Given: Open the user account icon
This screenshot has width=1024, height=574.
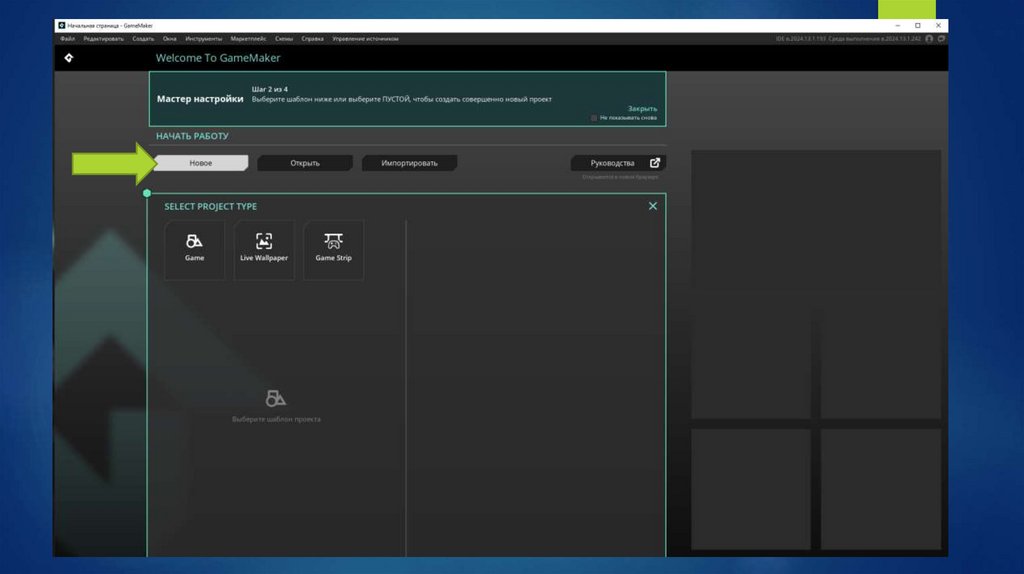Looking at the screenshot, I should 929,39.
